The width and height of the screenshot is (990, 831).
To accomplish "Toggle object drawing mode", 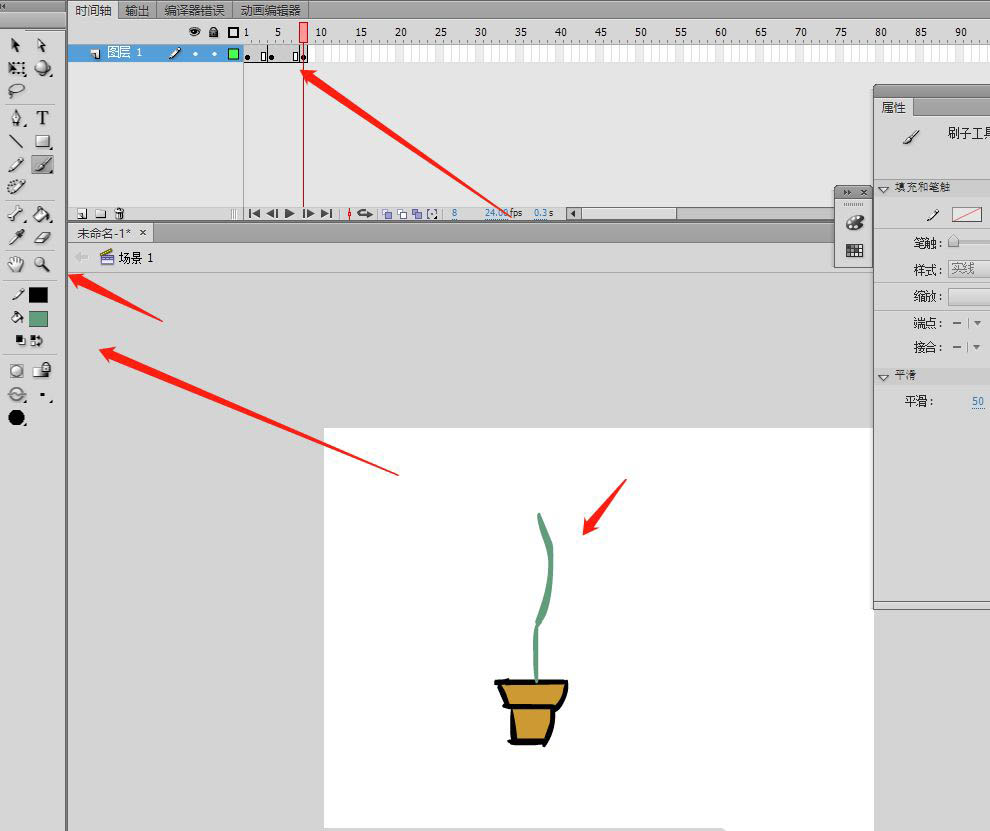I will point(16,371).
